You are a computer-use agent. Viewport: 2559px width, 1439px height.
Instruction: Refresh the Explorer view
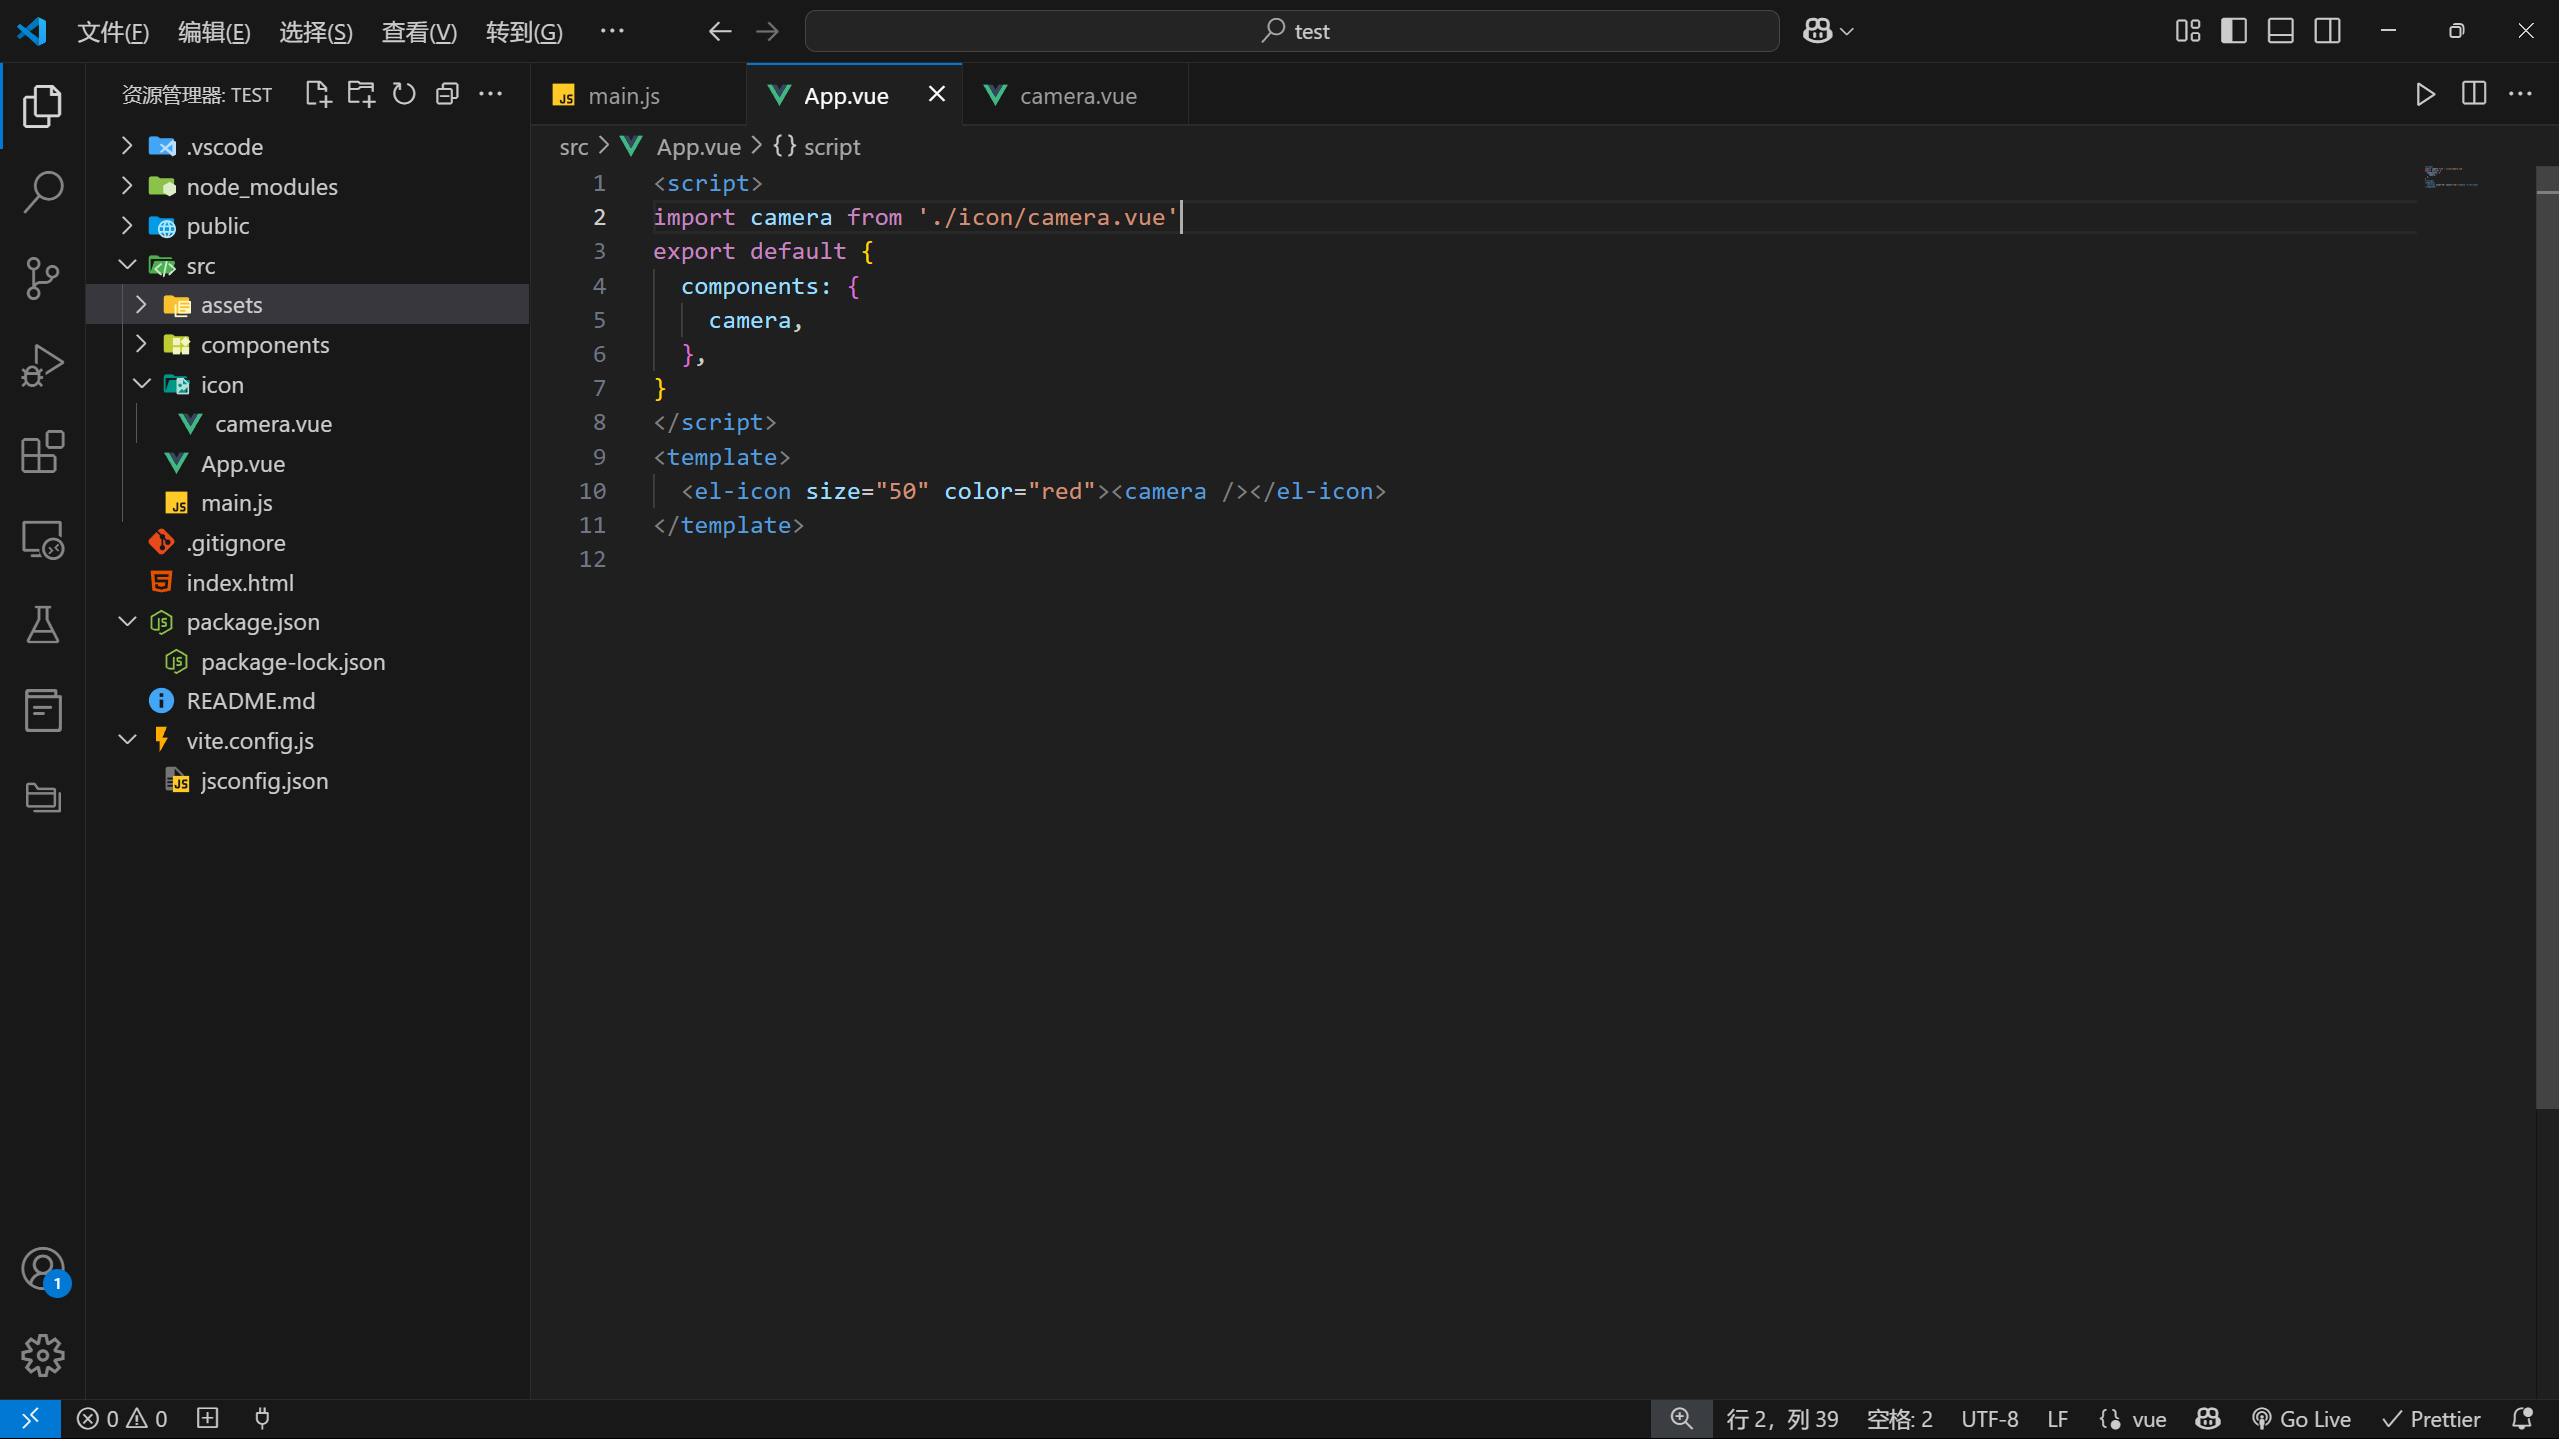pyautogui.click(x=403, y=93)
